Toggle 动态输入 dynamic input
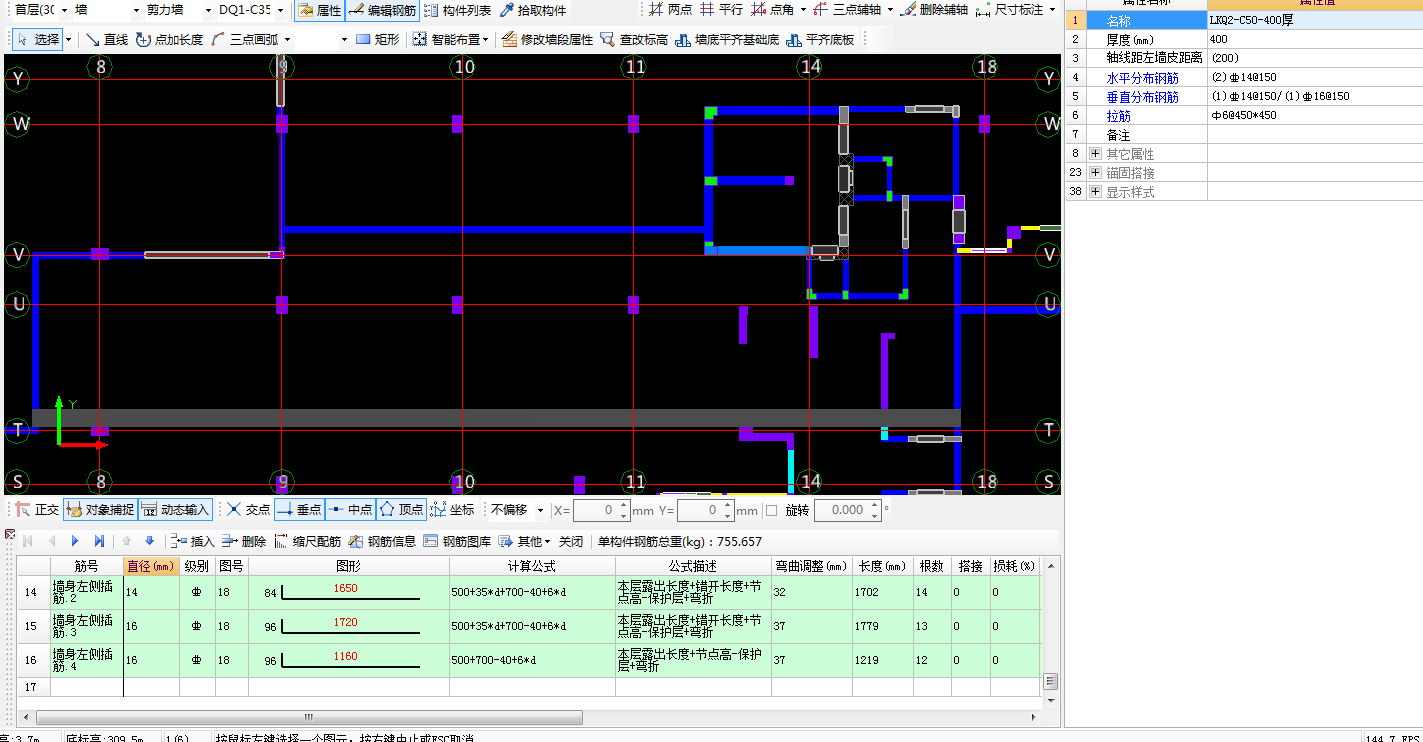Image resolution: width=1423 pixels, height=742 pixels. click(x=175, y=509)
